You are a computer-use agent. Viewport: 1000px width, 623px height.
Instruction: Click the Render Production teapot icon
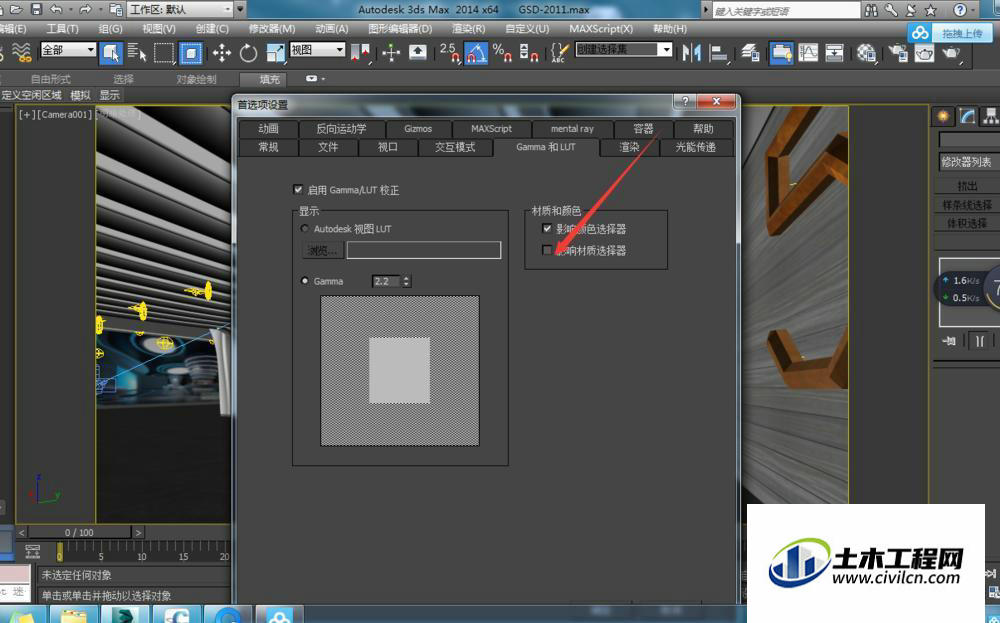(952, 53)
